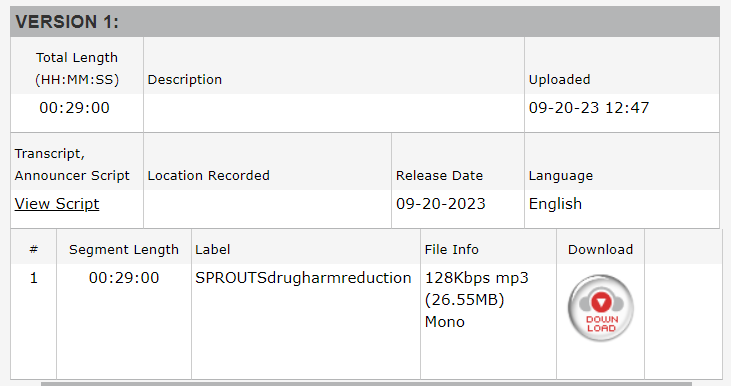
Task: Click the Transcript, Announcer Script header
Action: click(72, 165)
